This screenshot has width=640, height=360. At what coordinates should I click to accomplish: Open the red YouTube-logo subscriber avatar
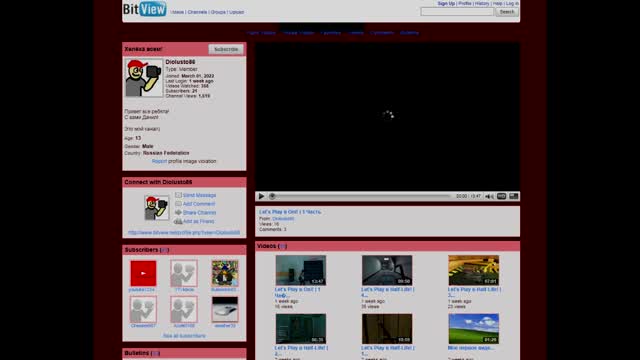click(143, 273)
